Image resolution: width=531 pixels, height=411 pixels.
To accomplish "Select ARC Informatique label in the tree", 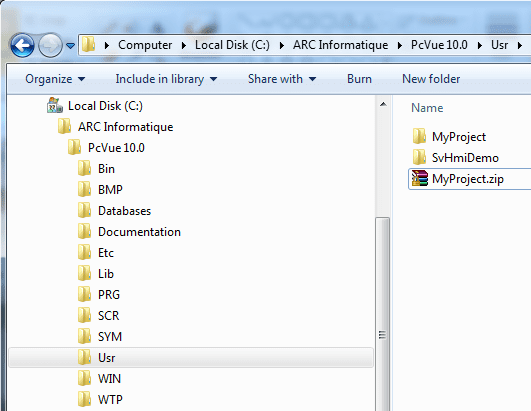I will [126, 127].
